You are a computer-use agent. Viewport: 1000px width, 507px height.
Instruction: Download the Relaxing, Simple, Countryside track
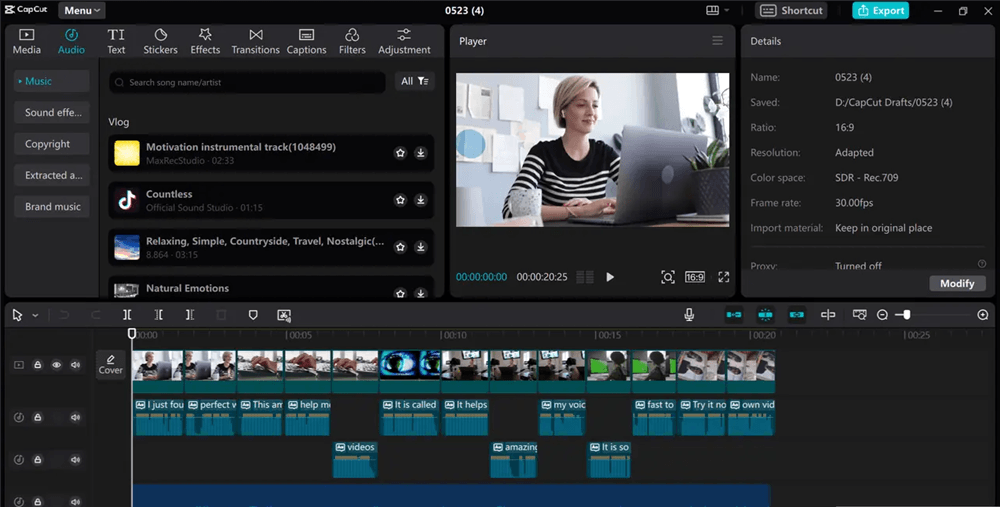point(421,247)
